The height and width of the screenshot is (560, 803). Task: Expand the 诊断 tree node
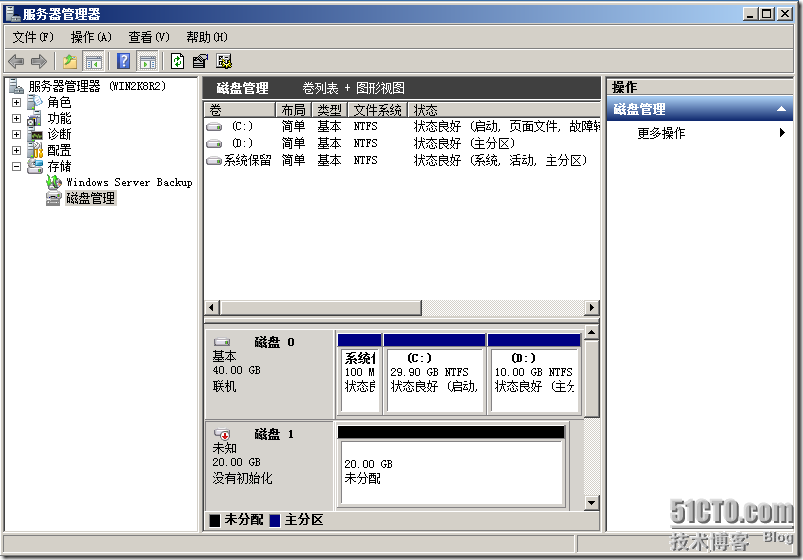click(16, 134)
